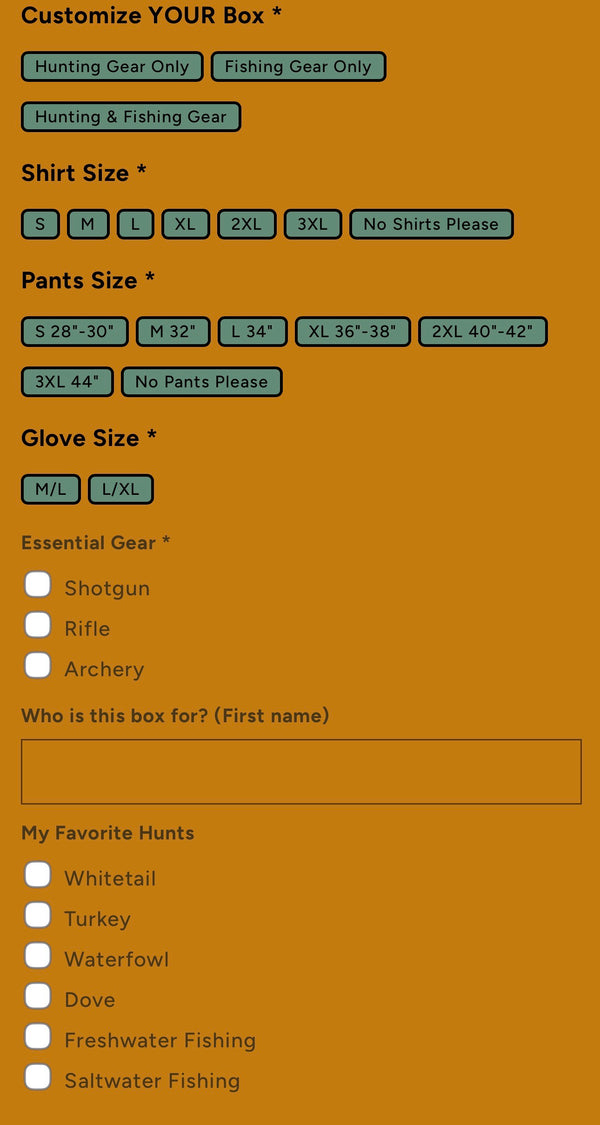Choose XL shirt size

coord(185,224)
